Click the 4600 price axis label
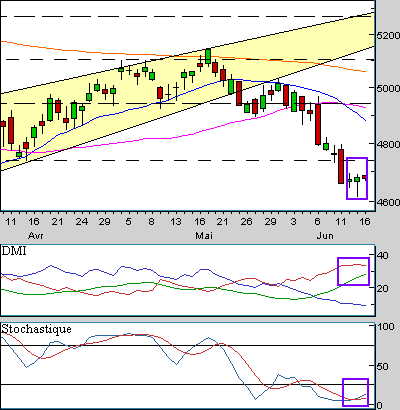This screenshot has width=400, height=410. pos(388,202)
